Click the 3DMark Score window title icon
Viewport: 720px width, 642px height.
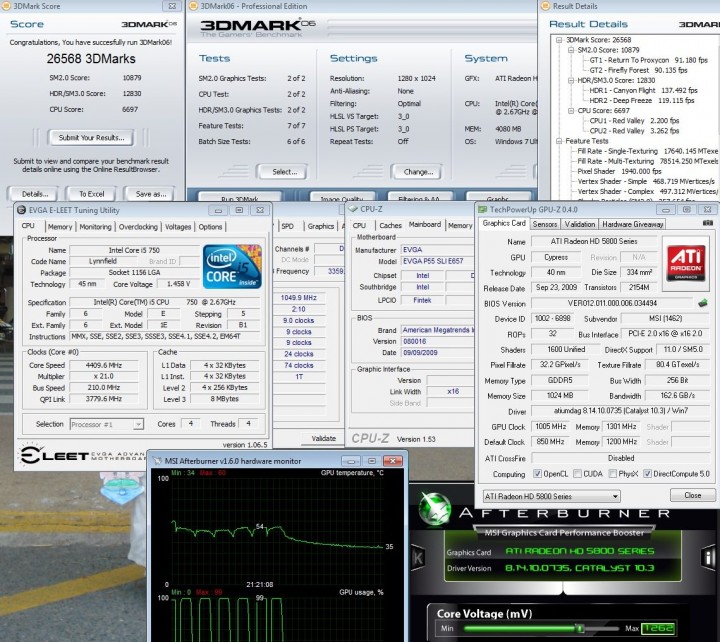coord(6,6)
